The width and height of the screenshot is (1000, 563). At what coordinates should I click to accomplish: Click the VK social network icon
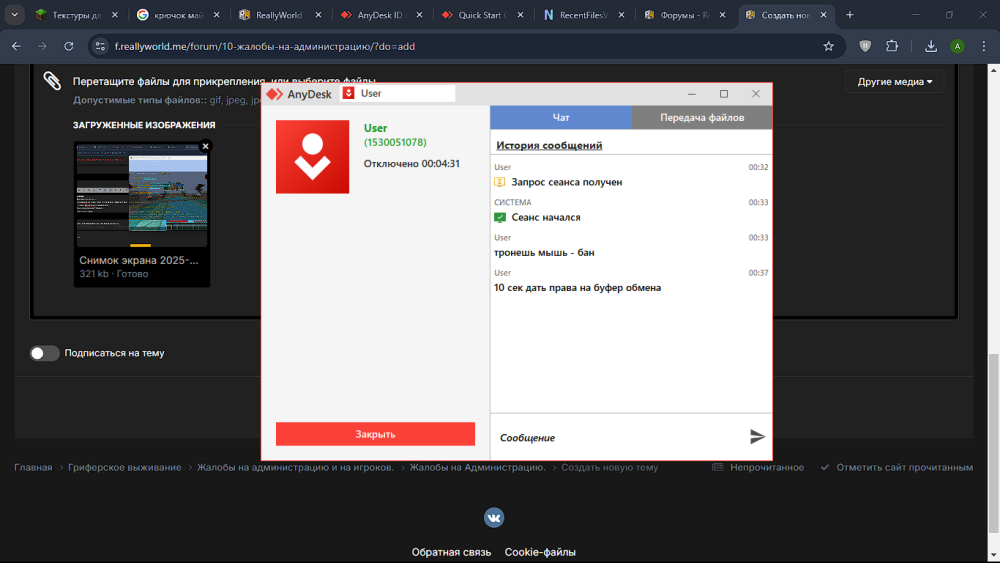[494, 518]
